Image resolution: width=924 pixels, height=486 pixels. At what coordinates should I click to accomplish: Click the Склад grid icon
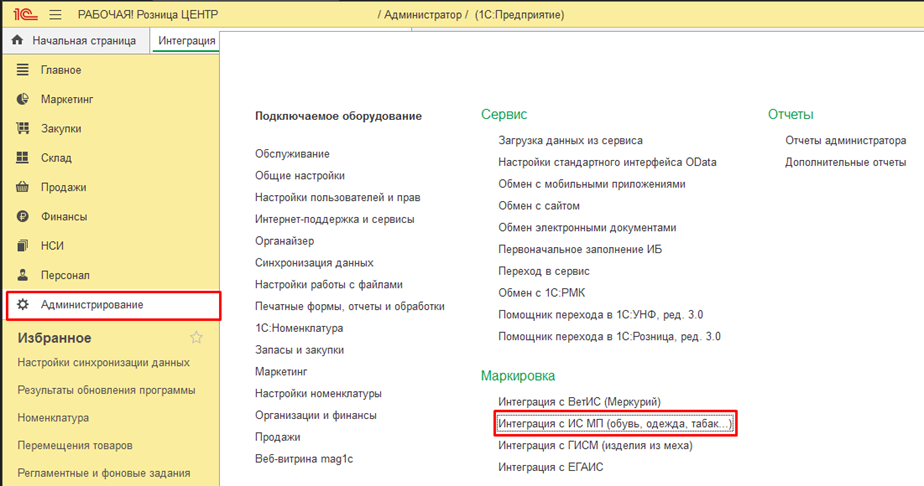[x=22, y=157]
